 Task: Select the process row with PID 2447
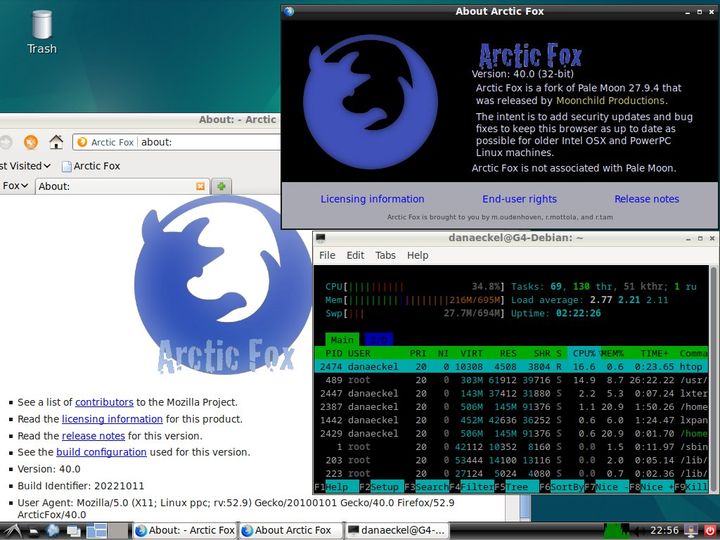[512, 393]
